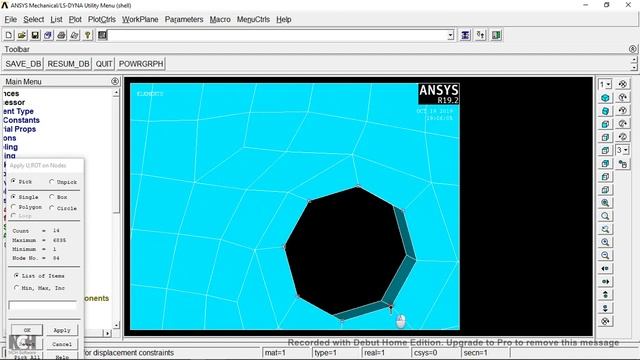Image resolution: width=640 pixels, height=360 pixels.
Task: Choose the List of Items radio option
Action: tap(16, 276)
